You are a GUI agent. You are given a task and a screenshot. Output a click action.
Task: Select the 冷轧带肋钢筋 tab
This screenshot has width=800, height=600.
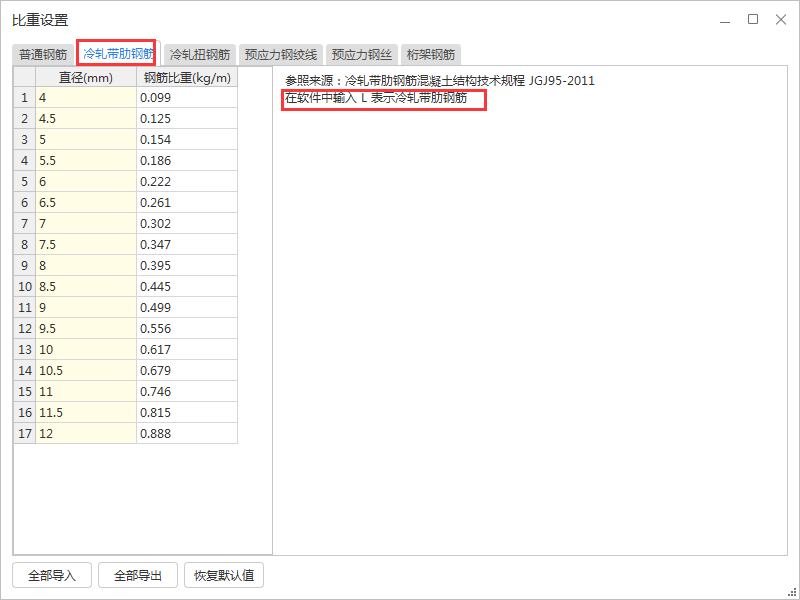point(118,54)
